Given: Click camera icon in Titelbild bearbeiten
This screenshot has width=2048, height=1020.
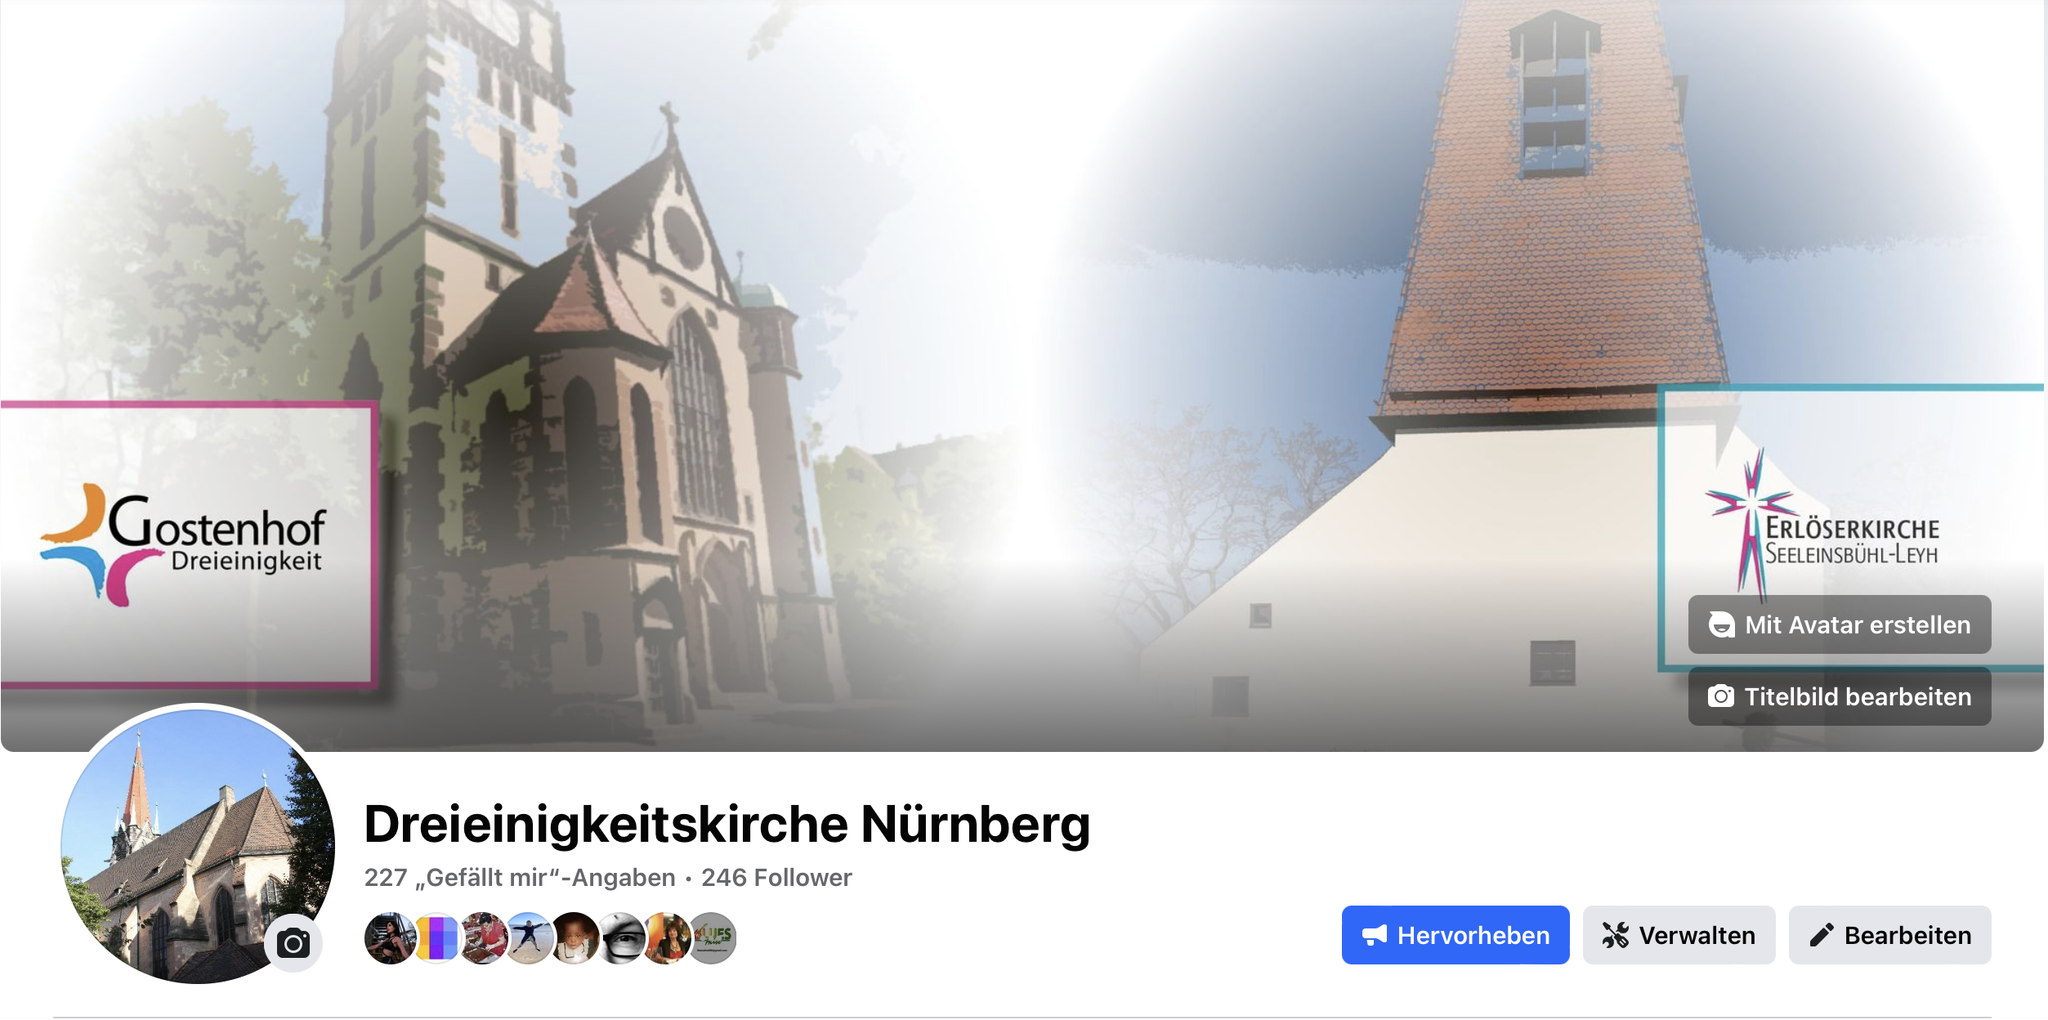Looking at the screenshot, I should click(x=1720, y=697).
